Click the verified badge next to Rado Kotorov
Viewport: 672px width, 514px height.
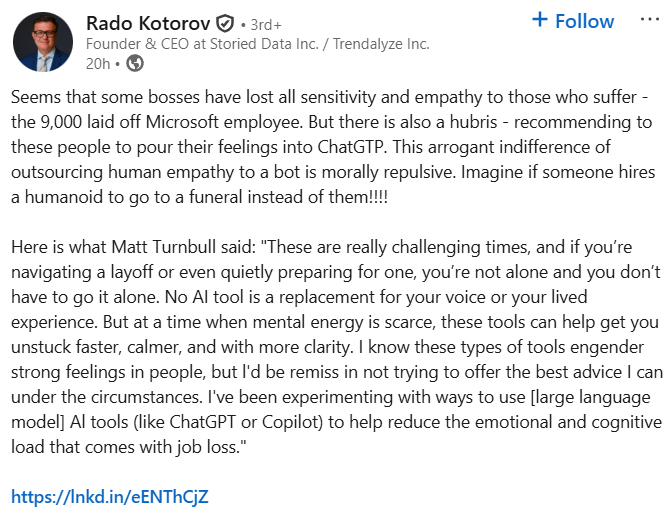[x=227, y=23]
